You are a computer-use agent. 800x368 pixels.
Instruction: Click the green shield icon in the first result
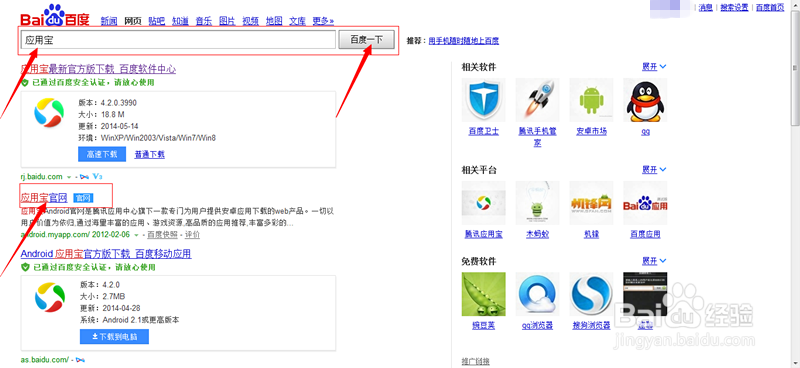(x=24, y=82)
